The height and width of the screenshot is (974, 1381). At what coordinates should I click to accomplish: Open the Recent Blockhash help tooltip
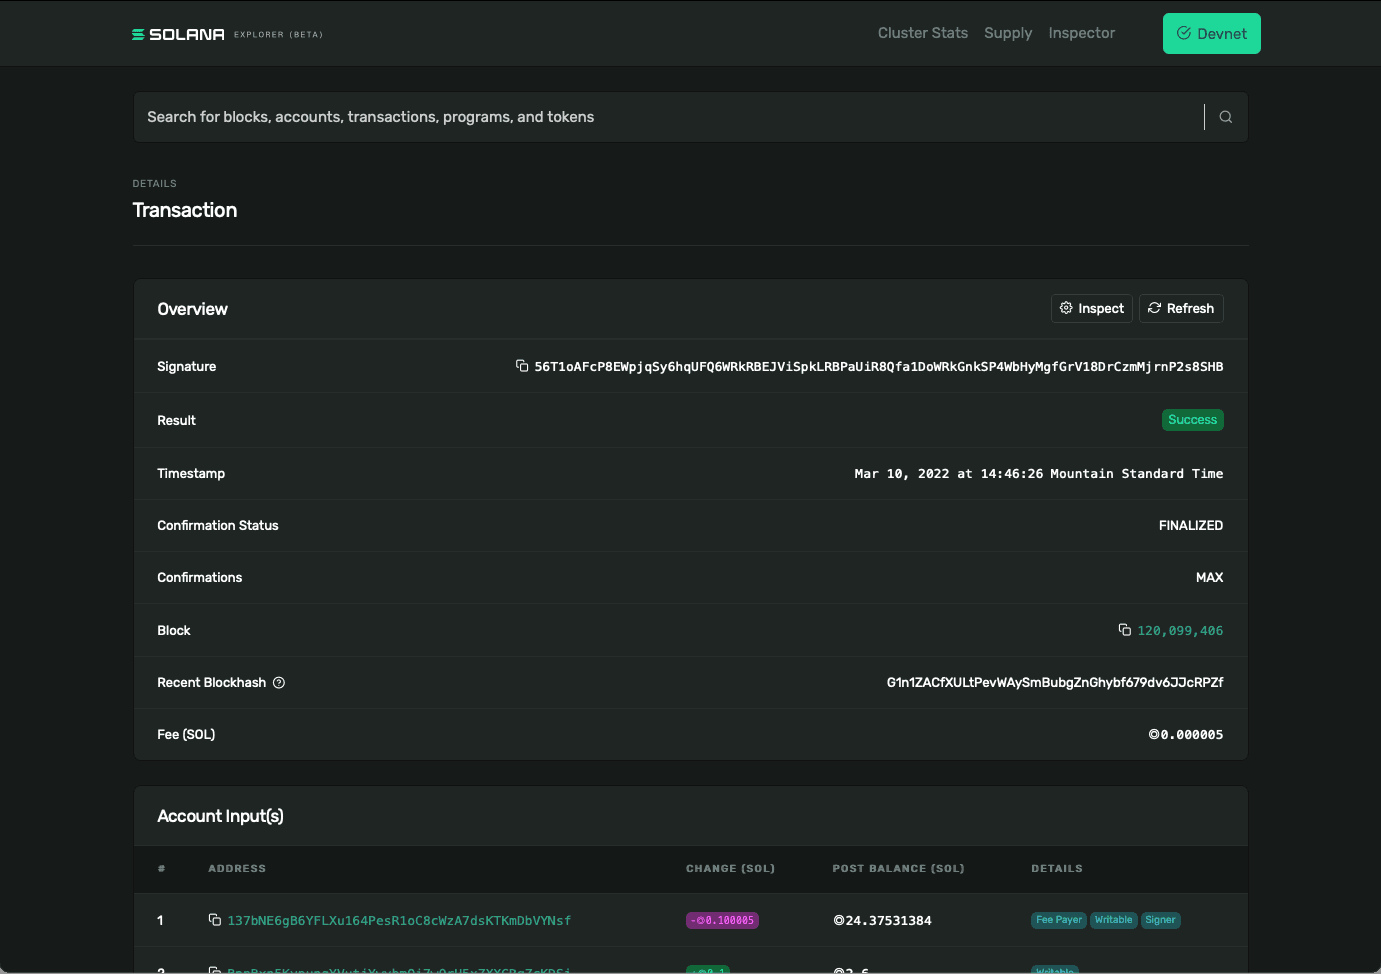point(278,682)
